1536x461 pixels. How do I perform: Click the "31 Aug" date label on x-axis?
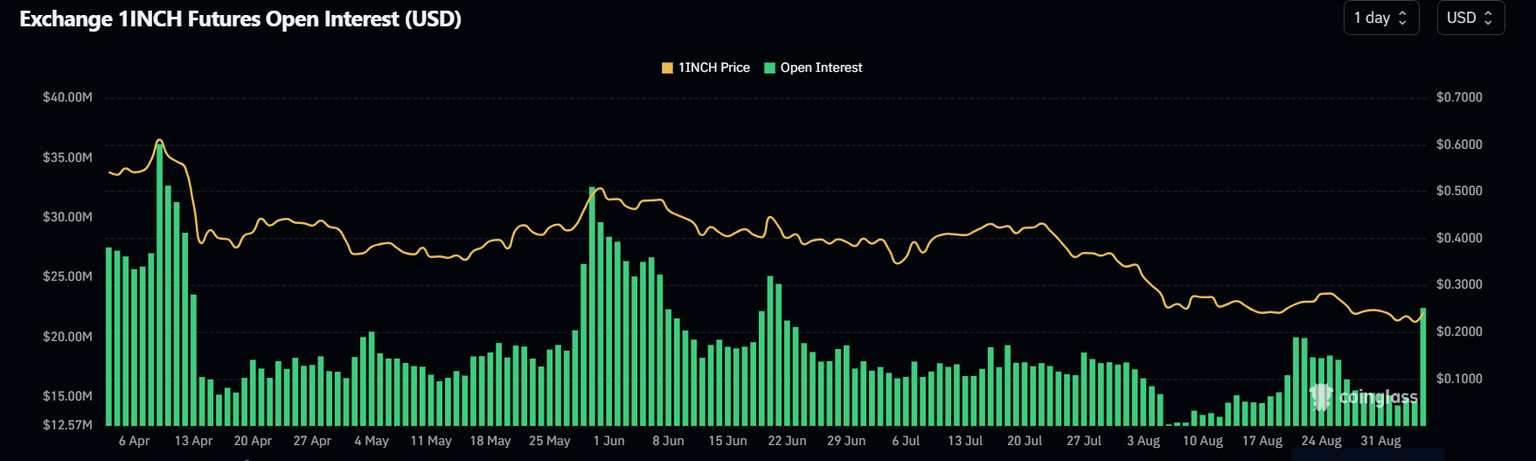1381,441
